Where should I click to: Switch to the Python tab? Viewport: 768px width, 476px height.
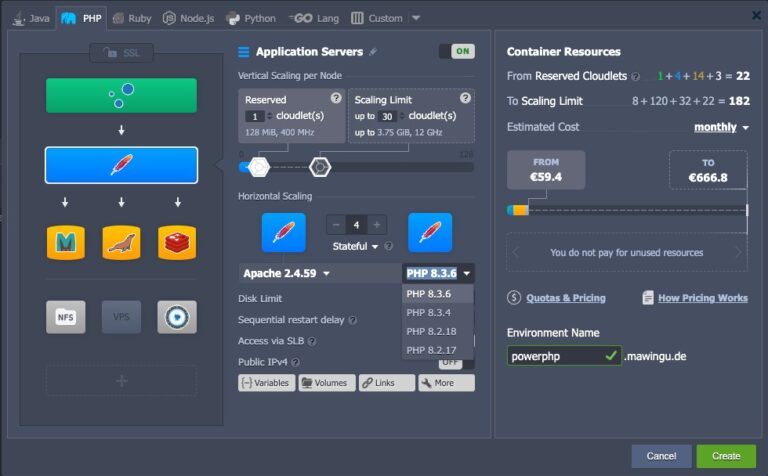pos(251,18)
